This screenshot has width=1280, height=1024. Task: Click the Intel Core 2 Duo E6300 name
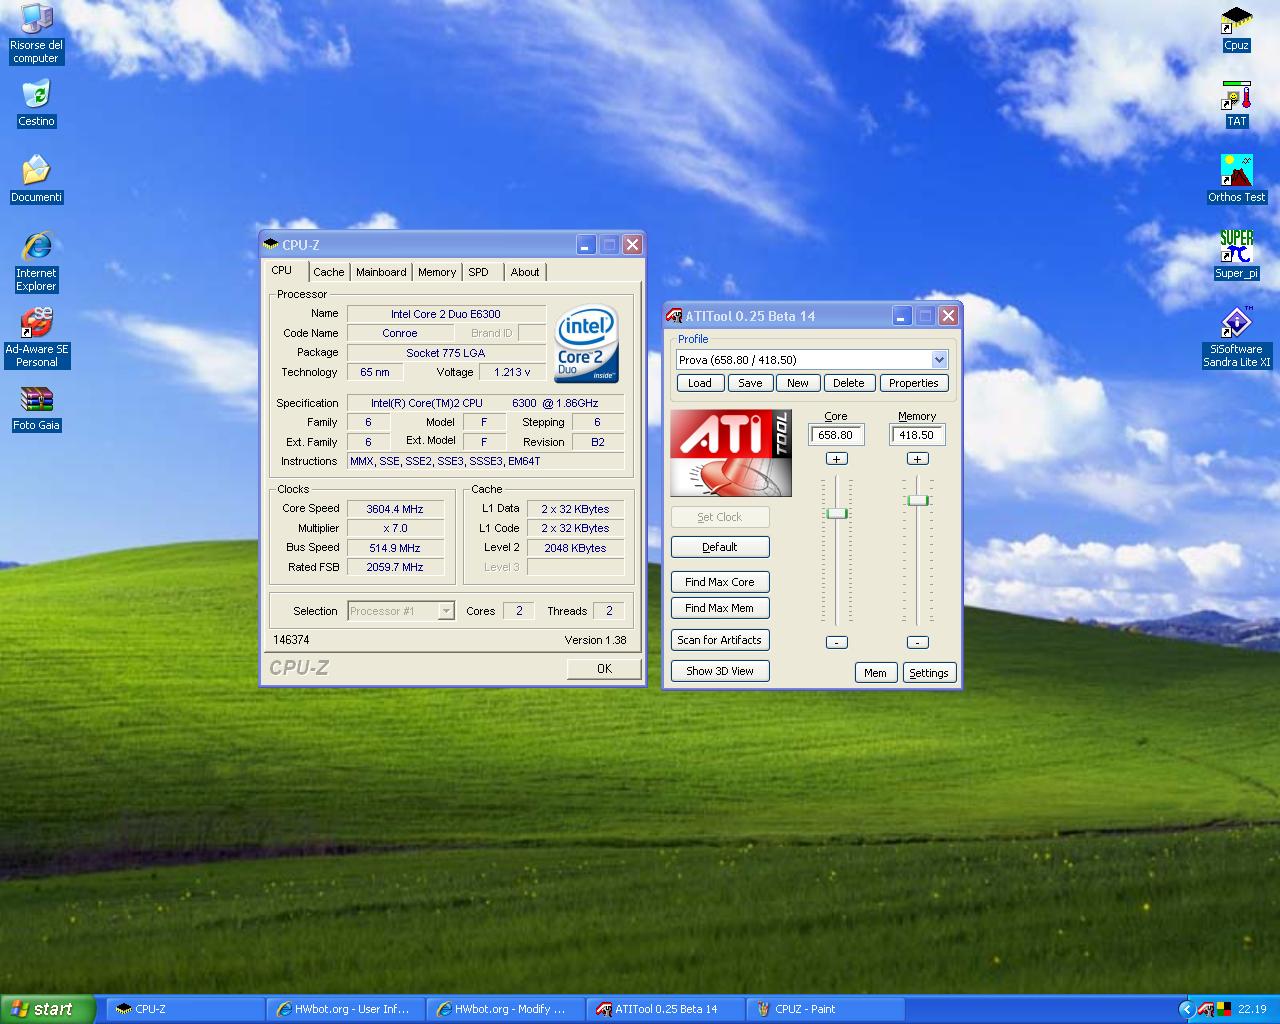(x=446, y=314)
